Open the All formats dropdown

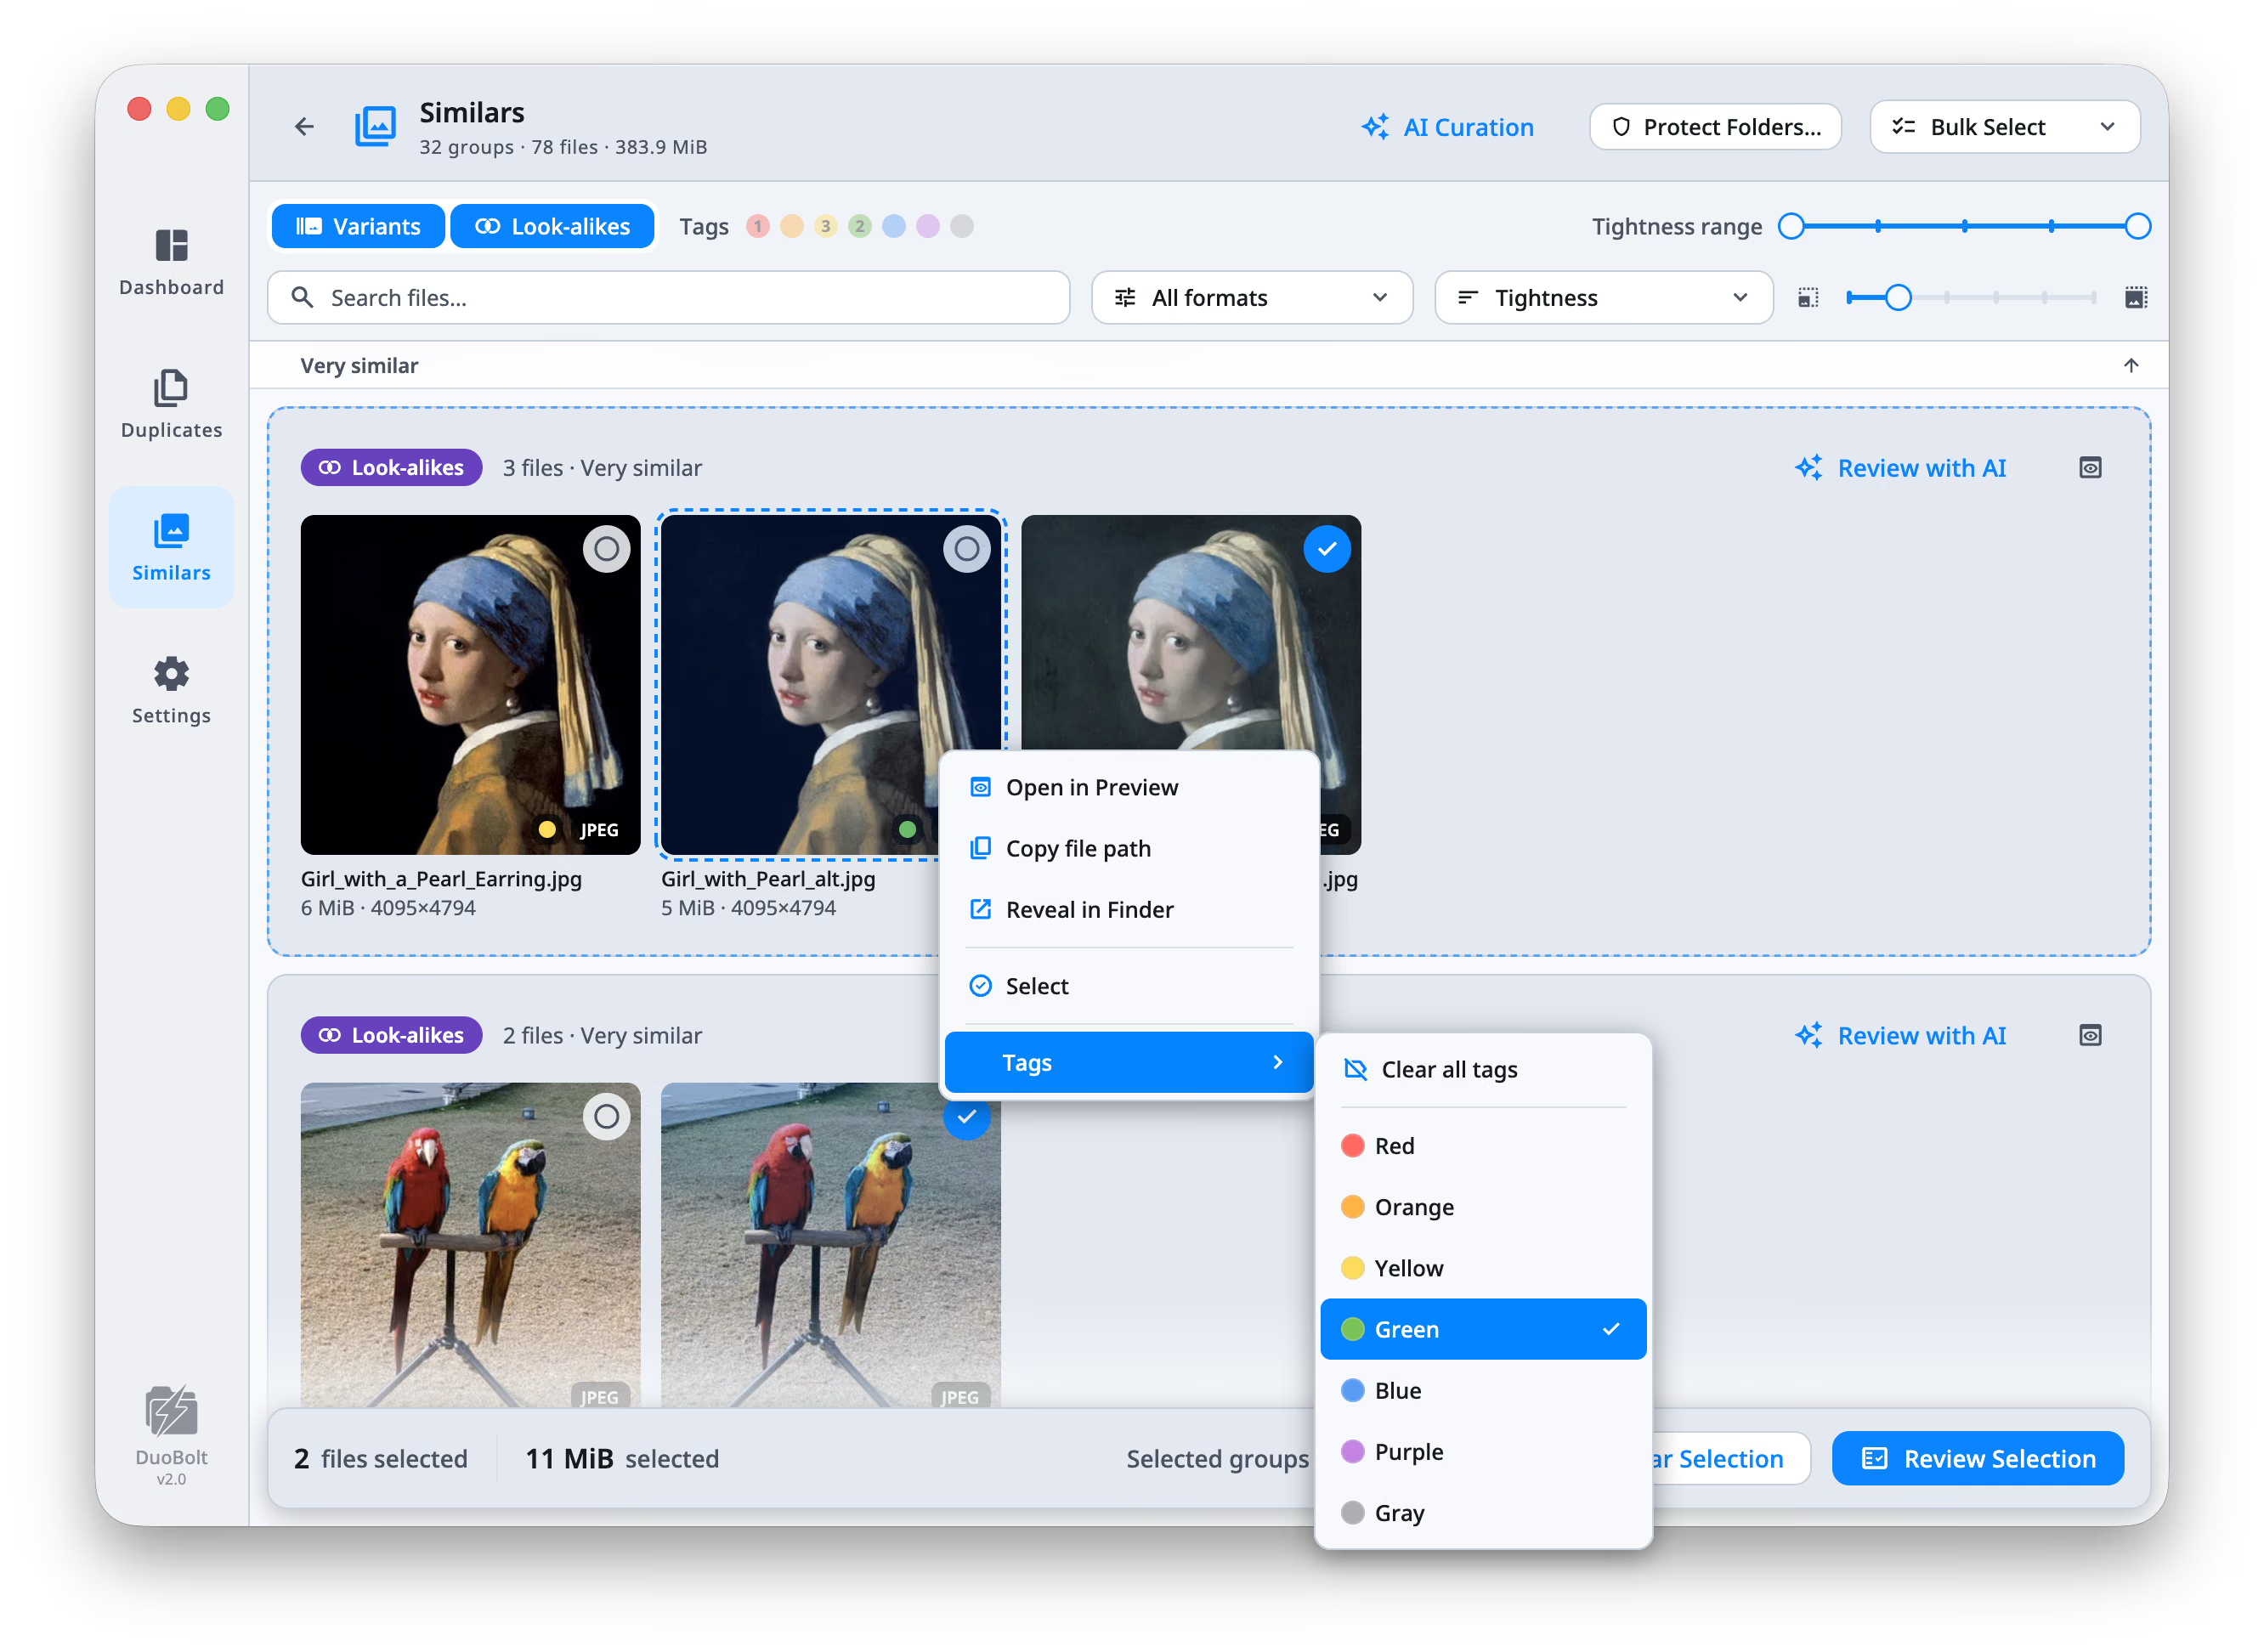coord(1252,298)
